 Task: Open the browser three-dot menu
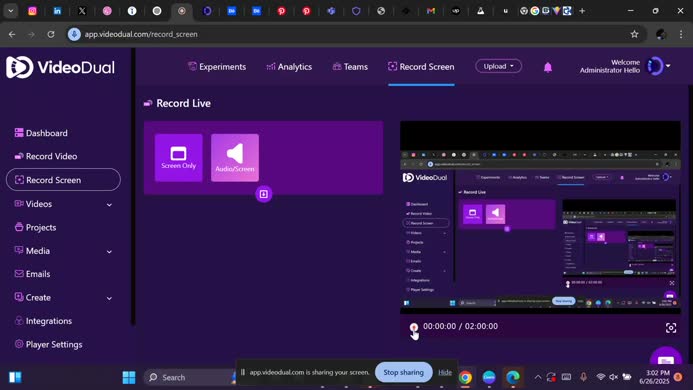pos(681,34)
